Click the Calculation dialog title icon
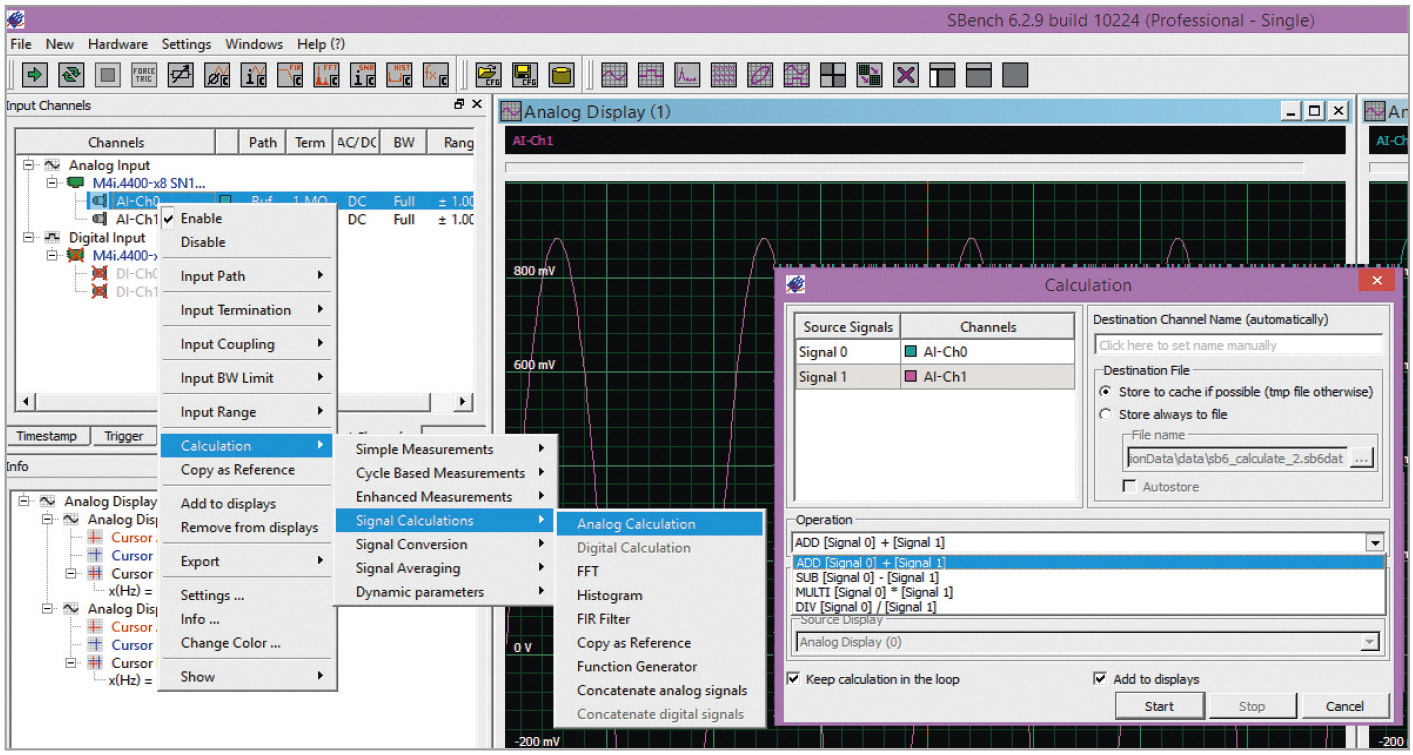This screenshot has width=1413, height=755. tap(796, 284)
